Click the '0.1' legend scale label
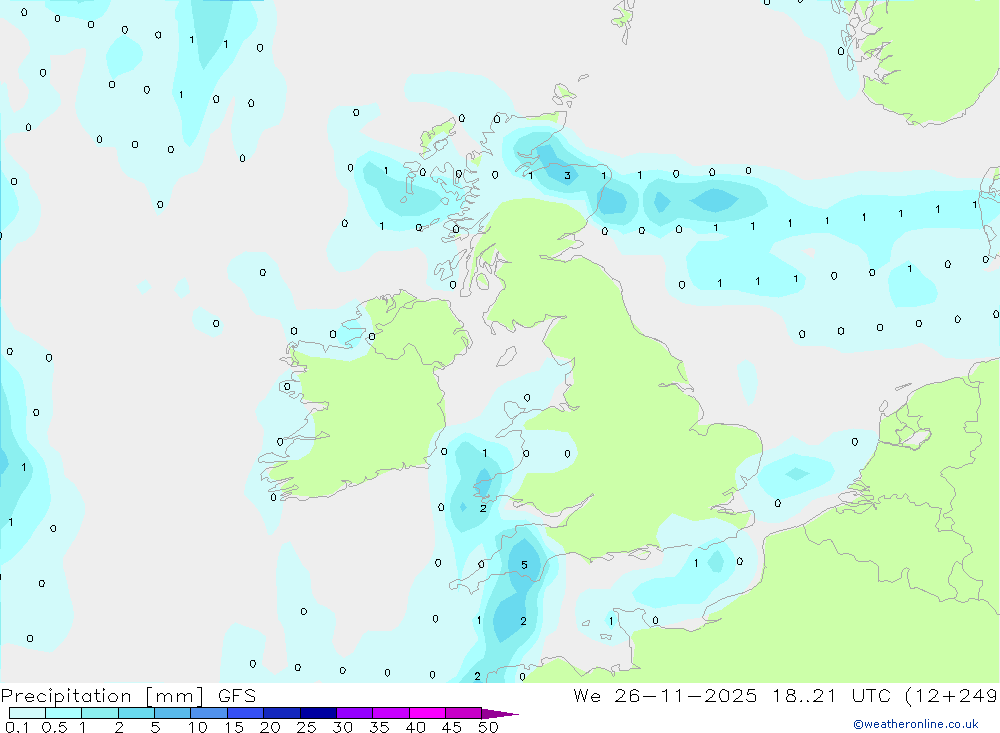Viewport: 1000px width, 733px height. 17,727
